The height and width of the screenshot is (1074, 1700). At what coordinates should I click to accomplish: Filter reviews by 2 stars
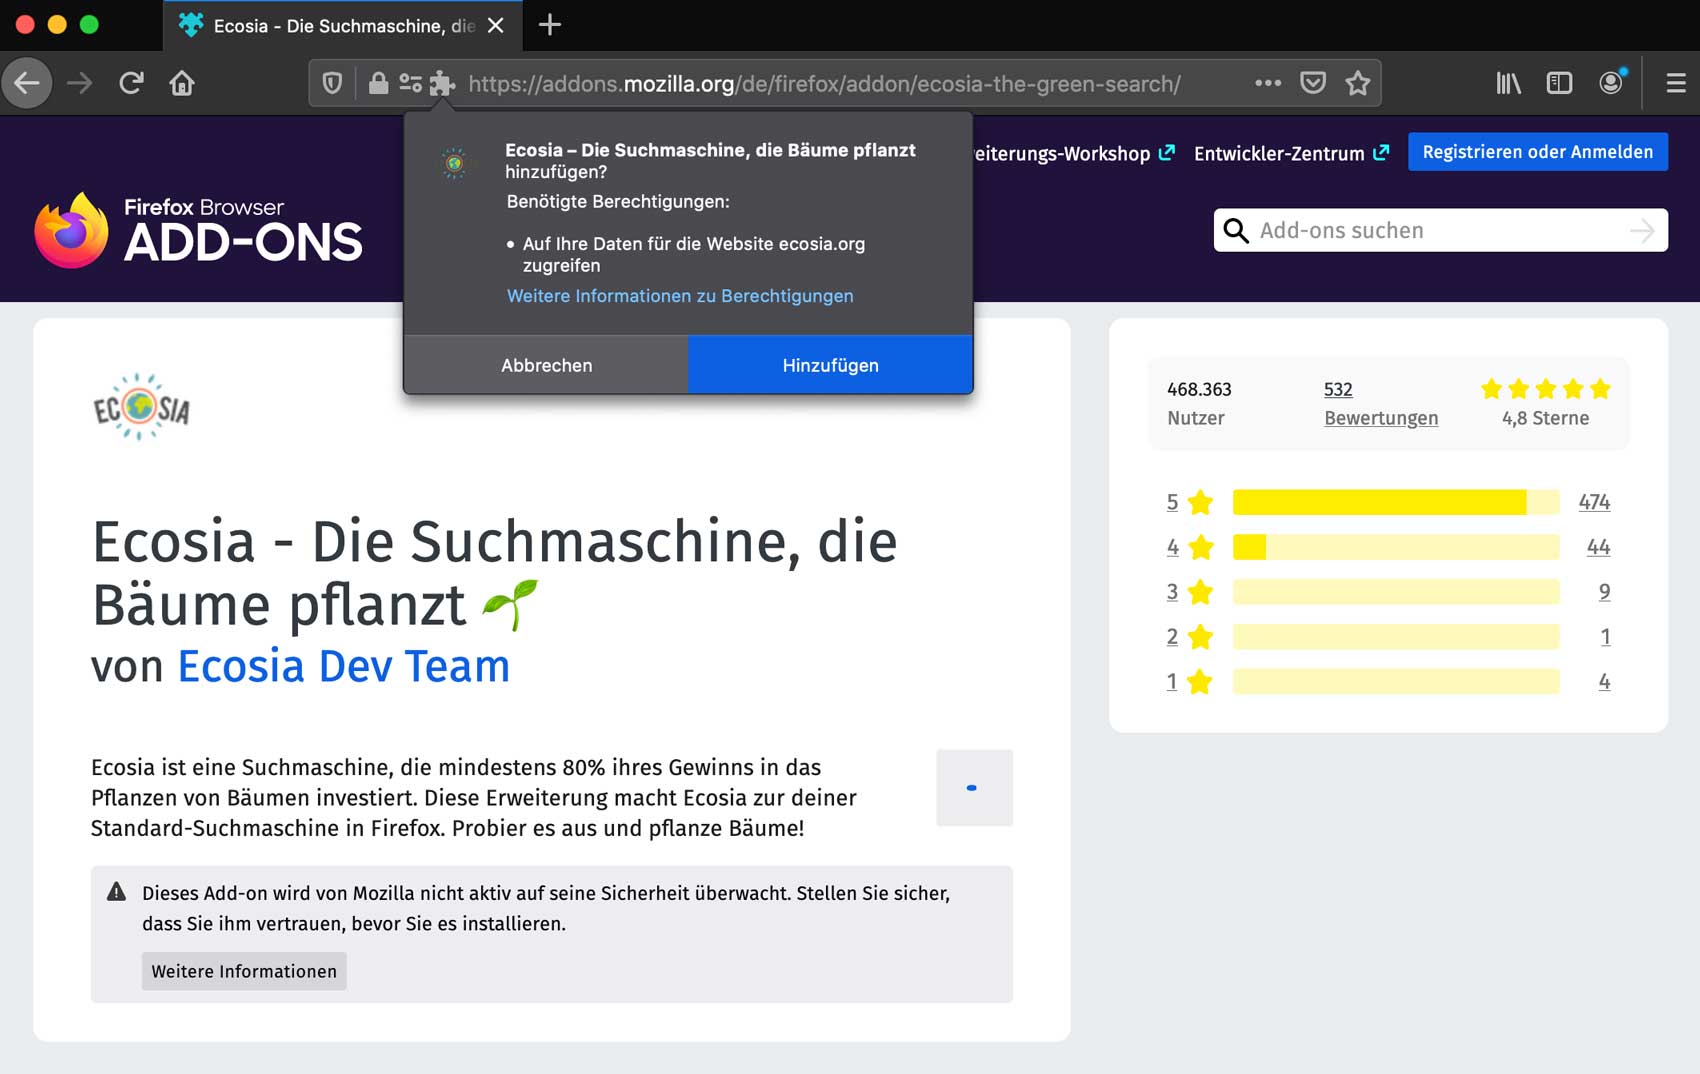coord(1189,637)
